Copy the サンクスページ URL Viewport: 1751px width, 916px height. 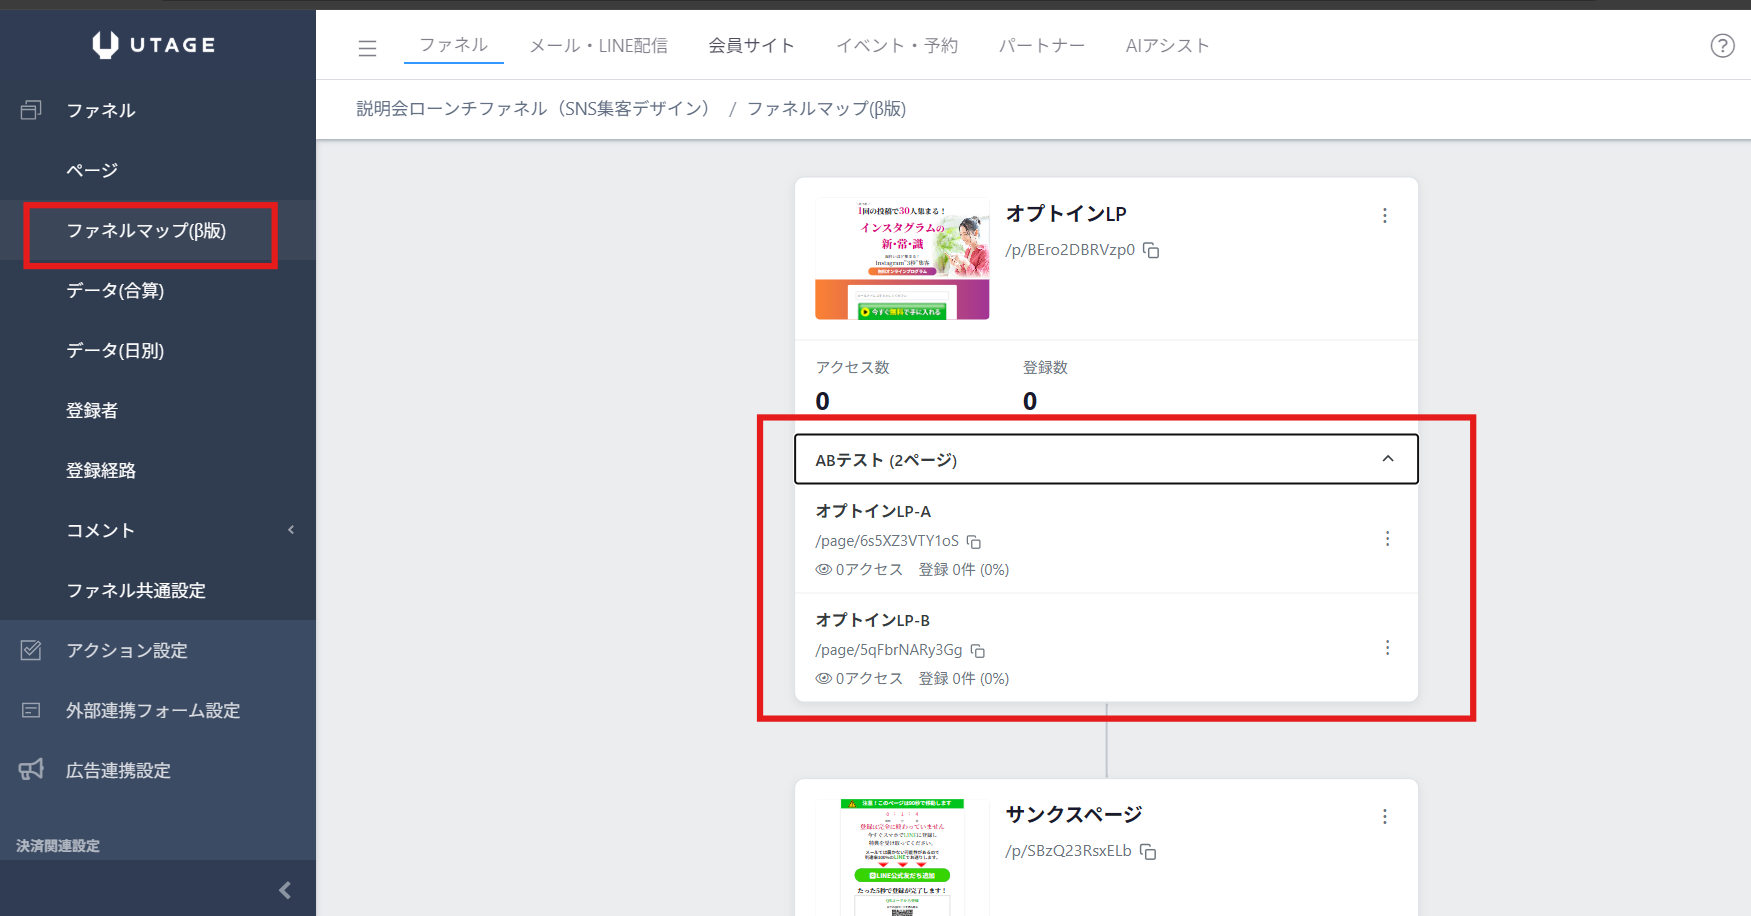point(1148,852)
